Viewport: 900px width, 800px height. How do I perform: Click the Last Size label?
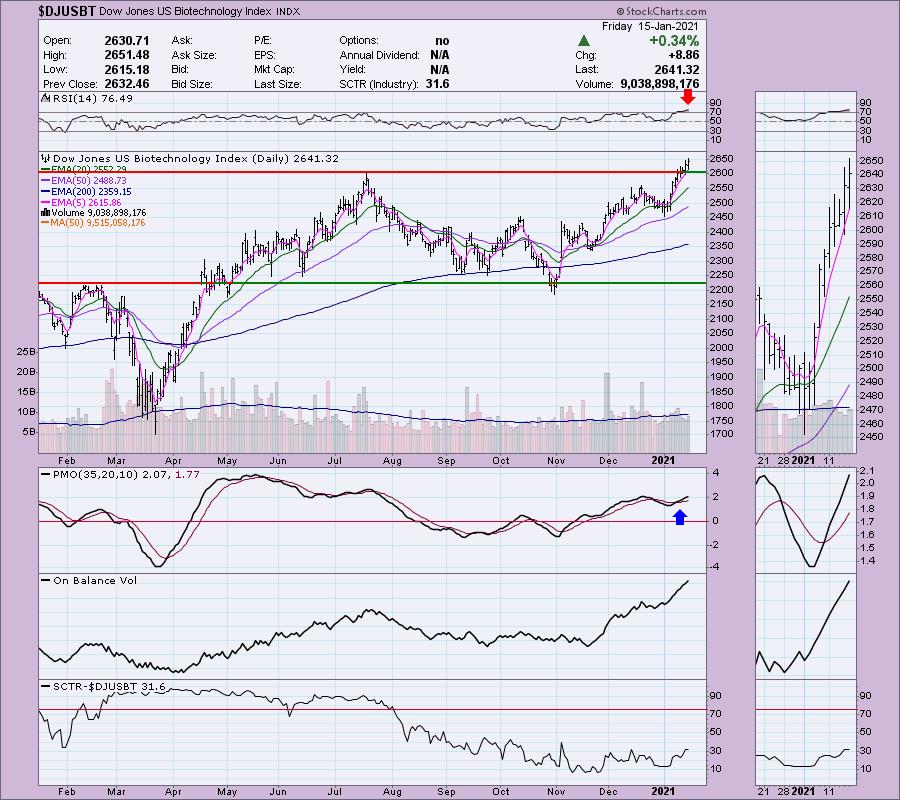(278, 84)
